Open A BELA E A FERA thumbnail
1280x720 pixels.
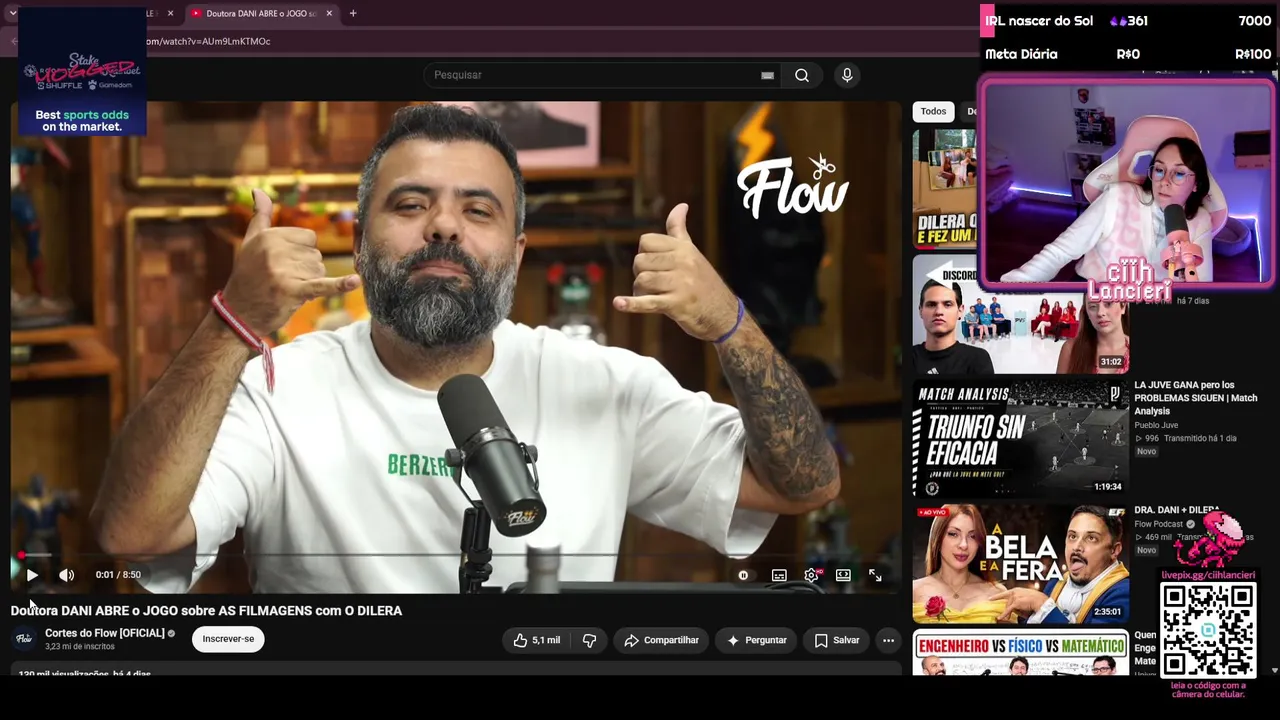click(x=1020, y=564)
